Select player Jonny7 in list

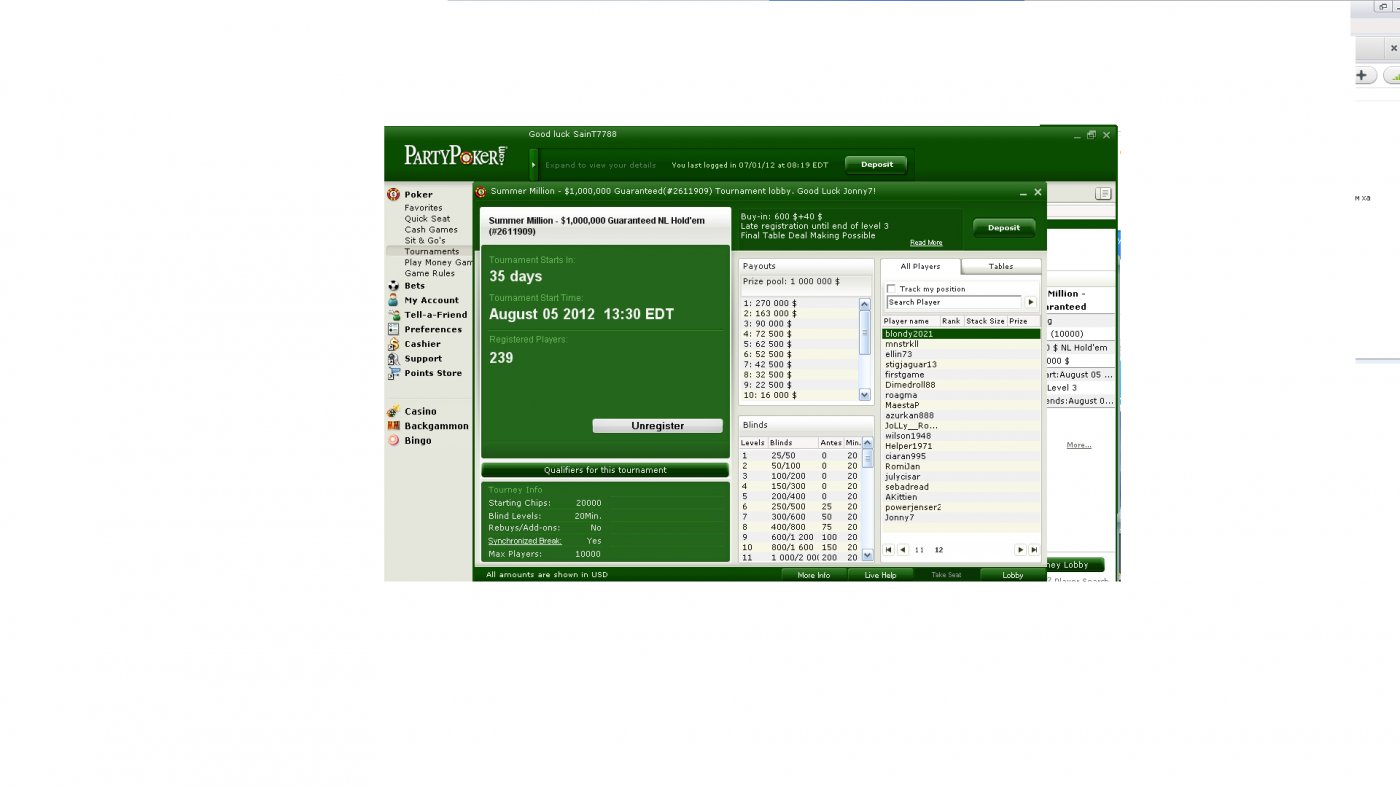[961, 518]
